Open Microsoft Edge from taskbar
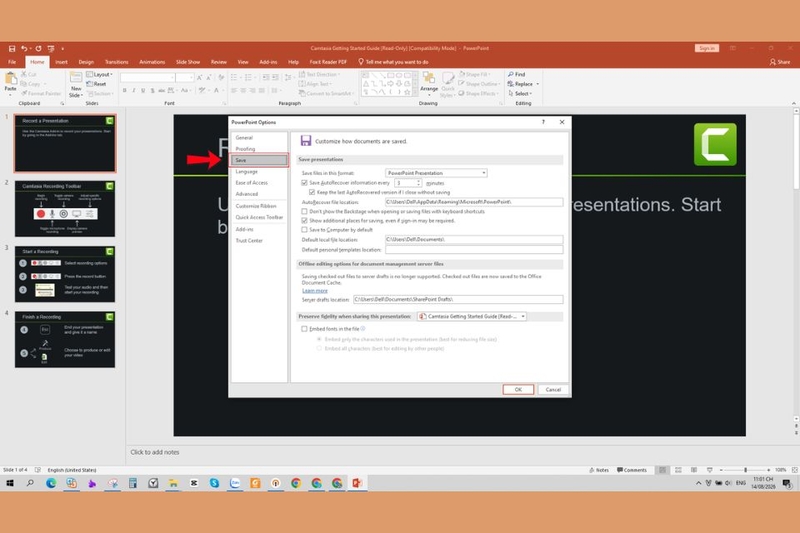 [x=51, y=483]
